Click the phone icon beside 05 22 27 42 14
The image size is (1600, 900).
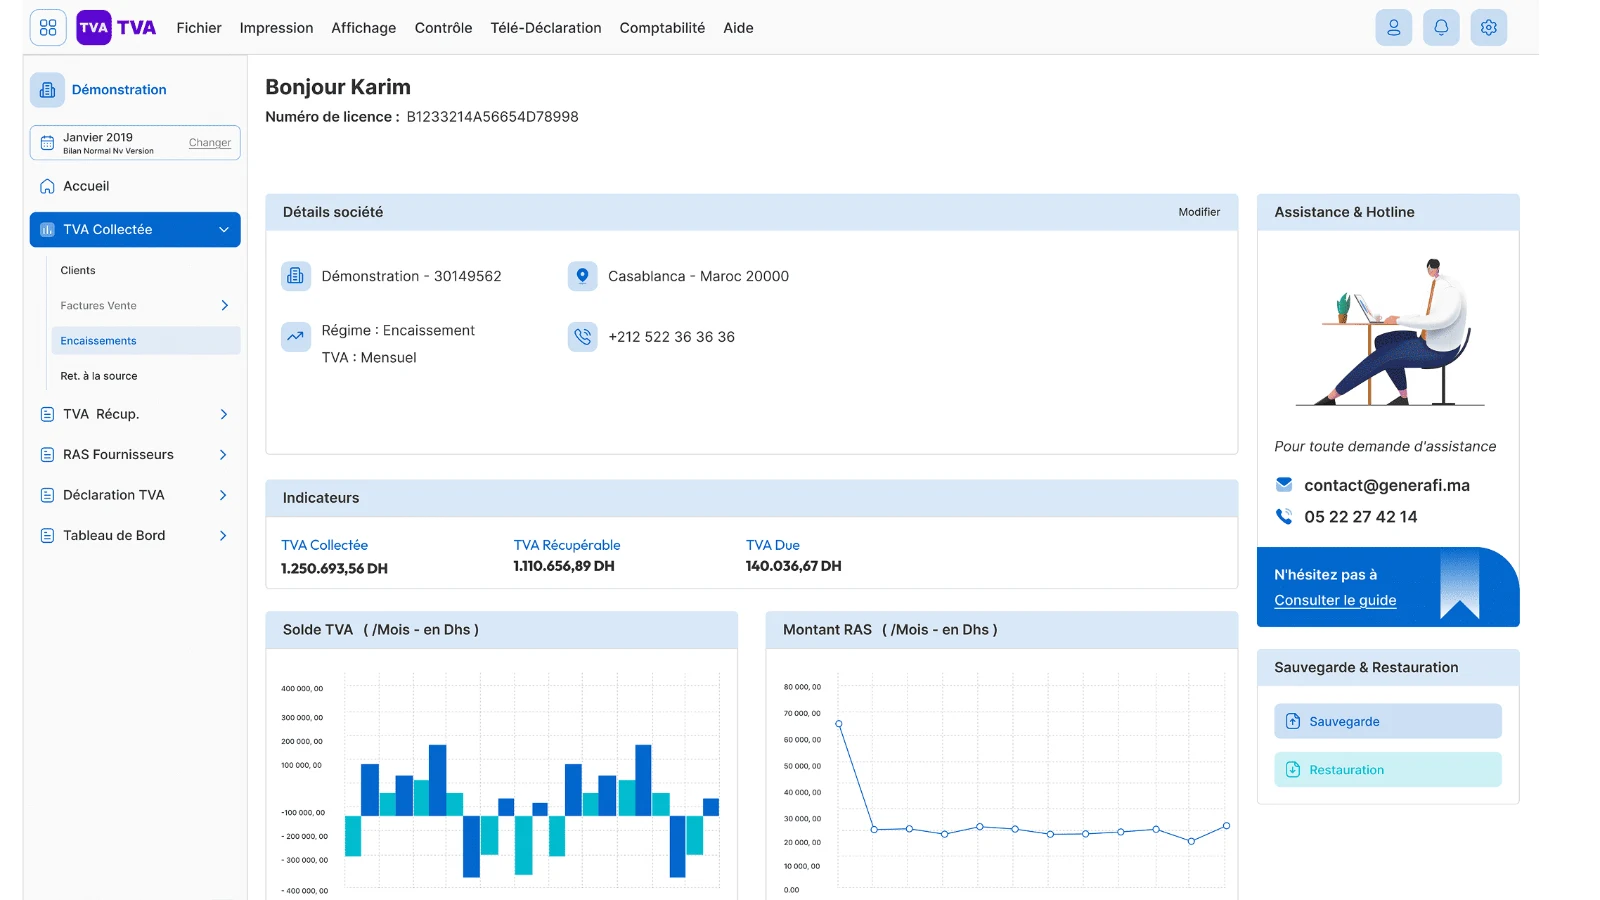tap(1284, 517)
